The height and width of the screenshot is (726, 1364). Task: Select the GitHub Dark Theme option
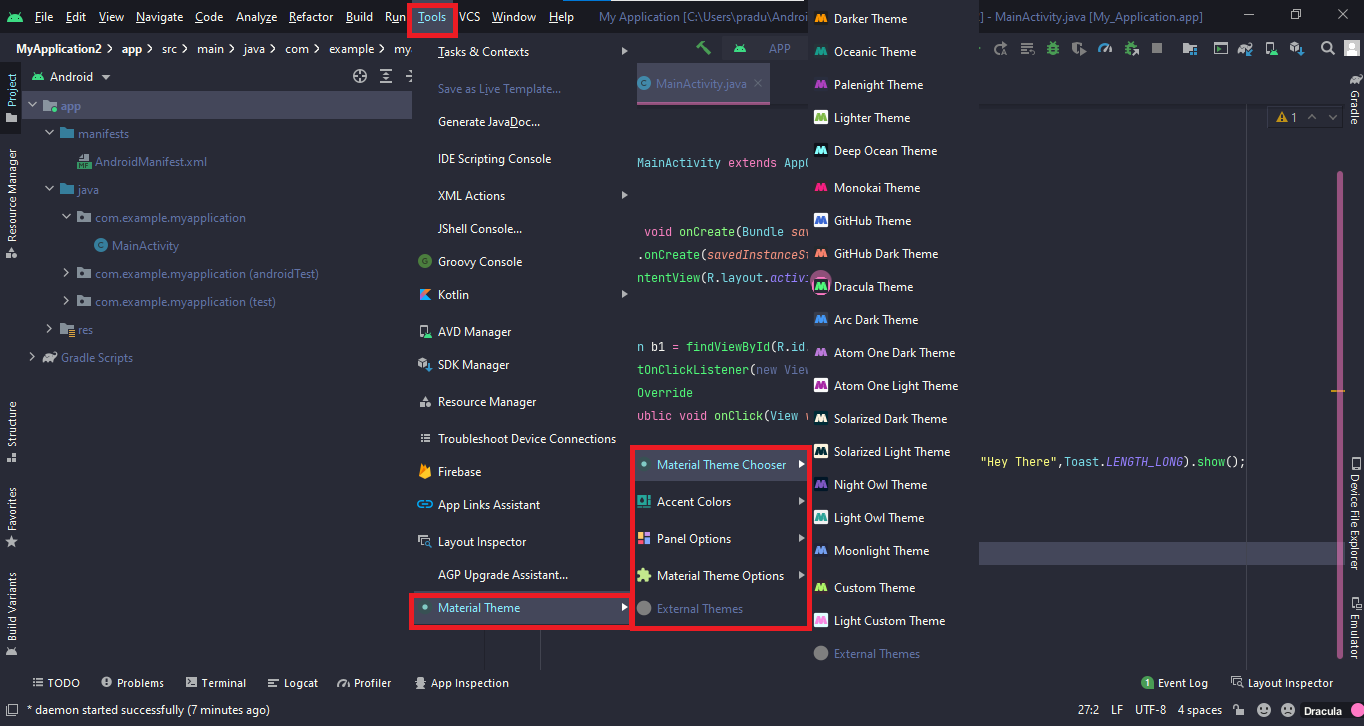pyautogui.click(x=893, y=254)
